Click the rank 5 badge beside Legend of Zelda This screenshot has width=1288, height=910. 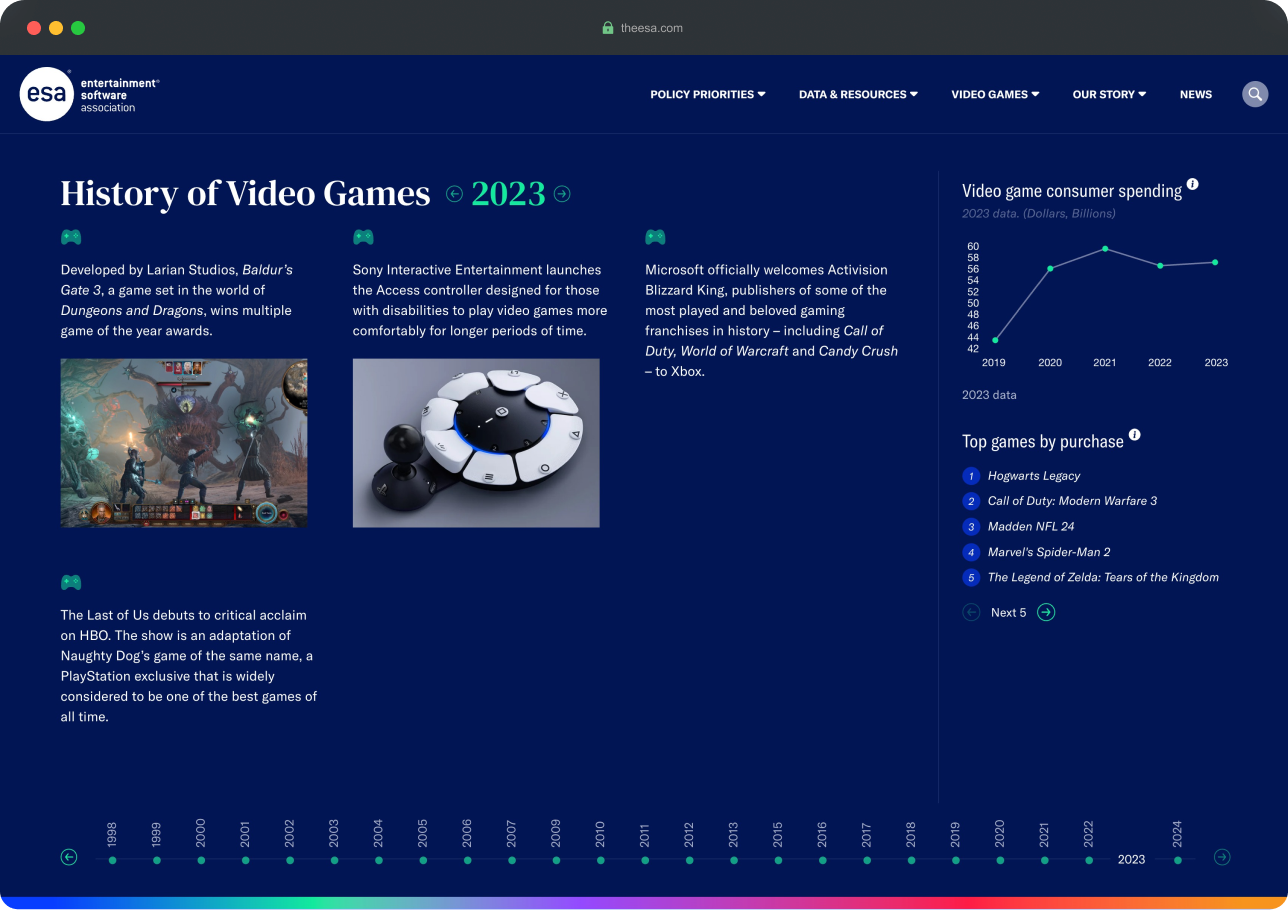pyautogui.click(x=971, y=578)
